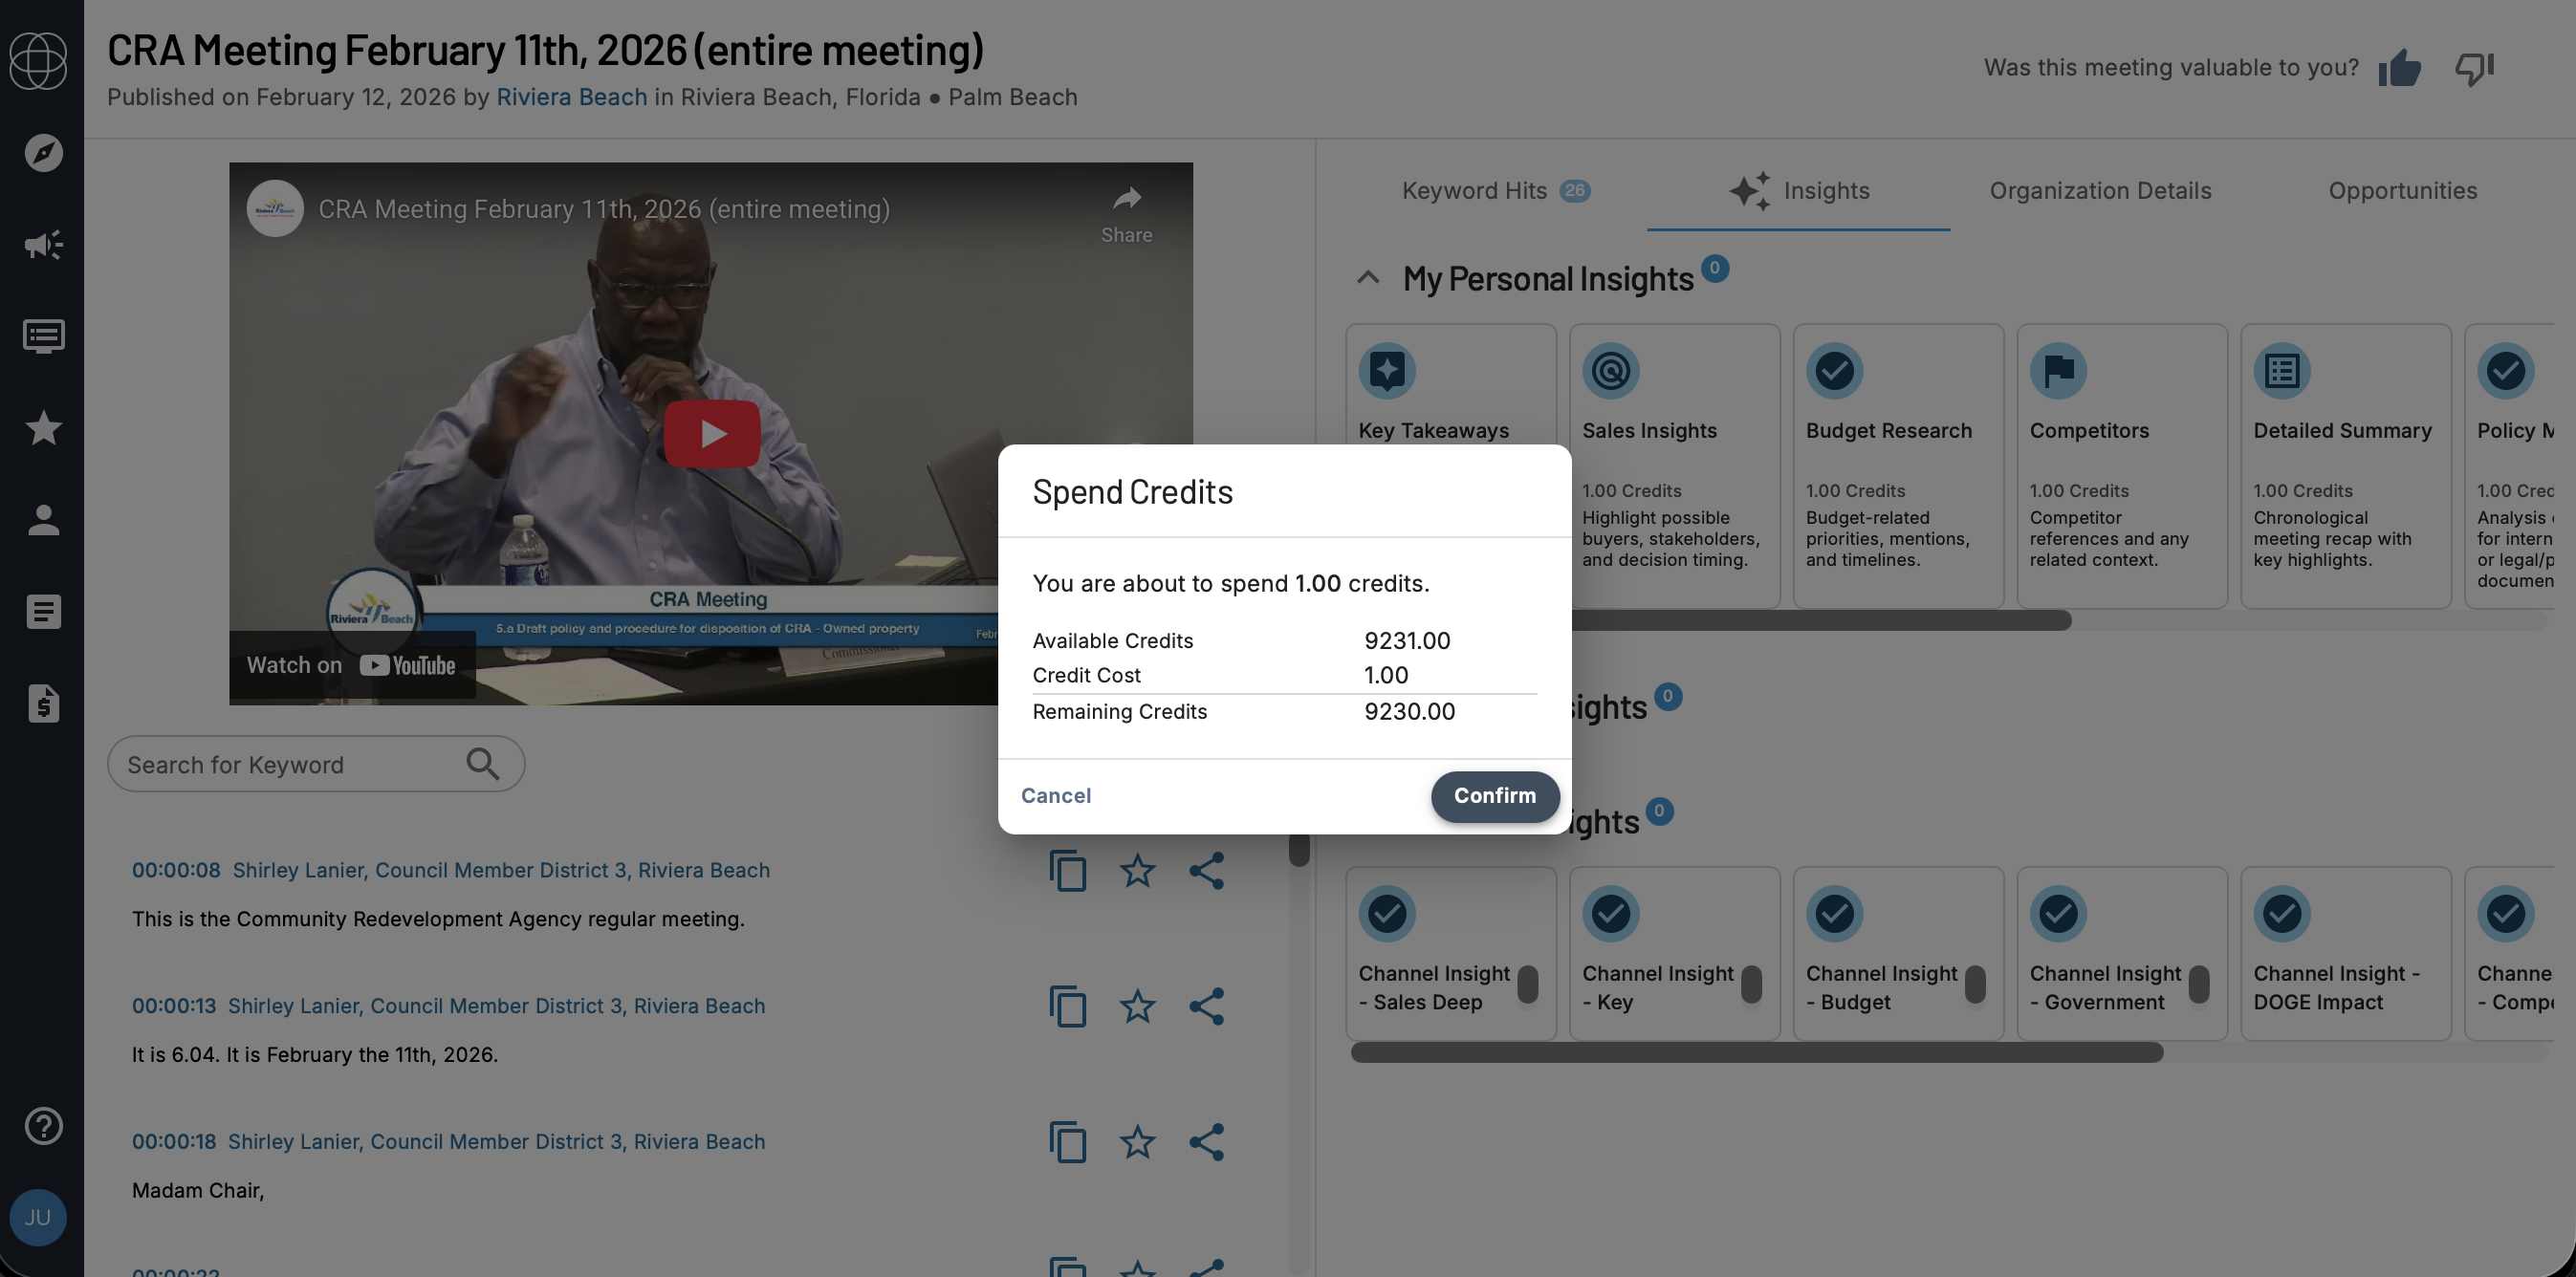Switch to the Organization Details tab
The height and width of the screenshot is (1277, 2576).
click(x=2100, y=191)
